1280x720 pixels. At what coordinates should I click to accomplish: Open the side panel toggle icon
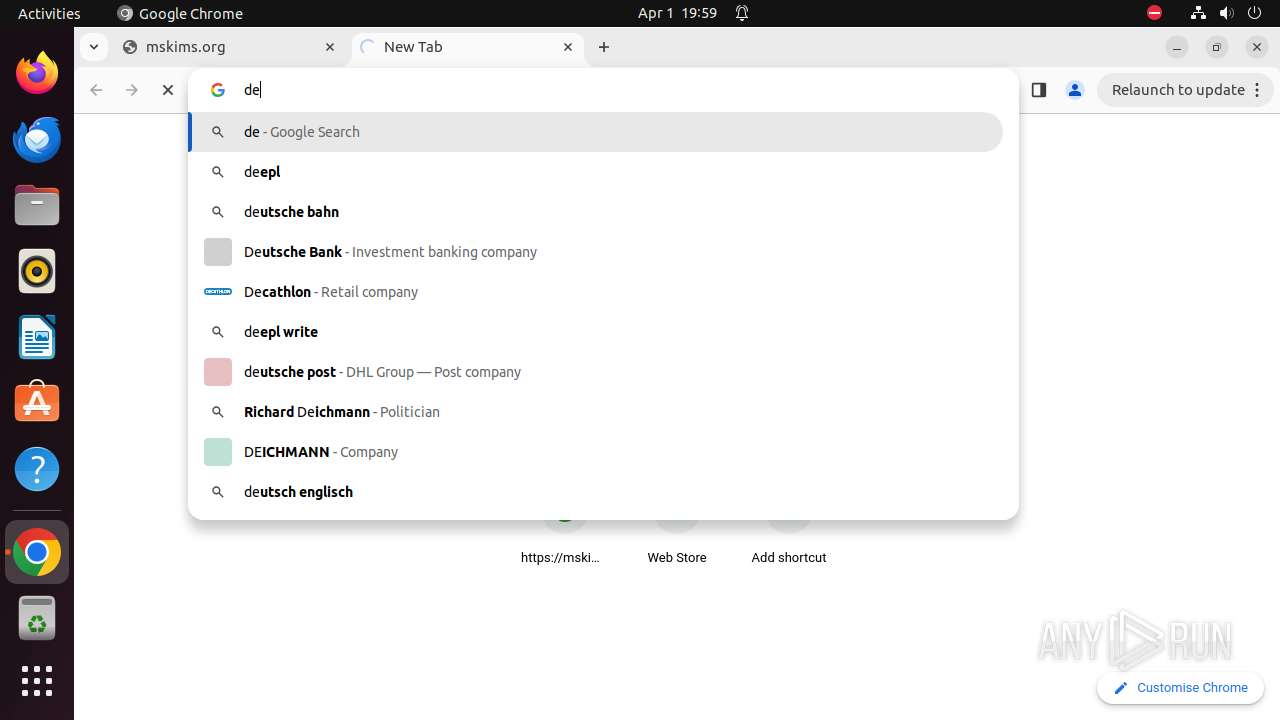coord(1039,90)
